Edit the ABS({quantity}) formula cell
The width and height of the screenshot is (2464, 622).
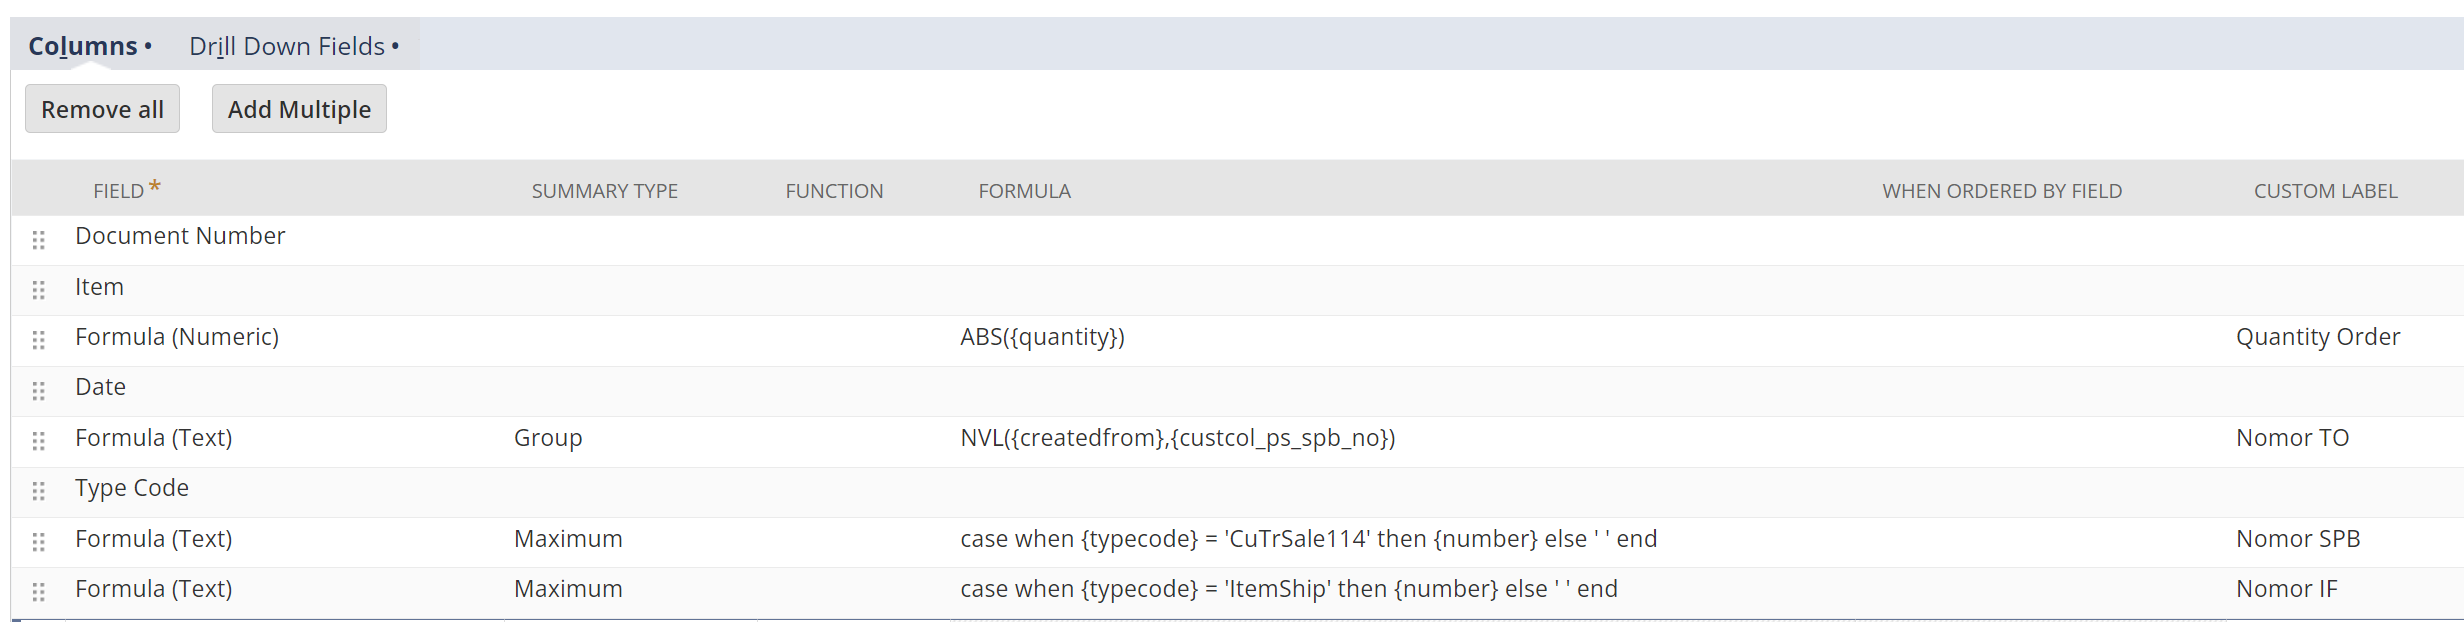pos(1042,337)
